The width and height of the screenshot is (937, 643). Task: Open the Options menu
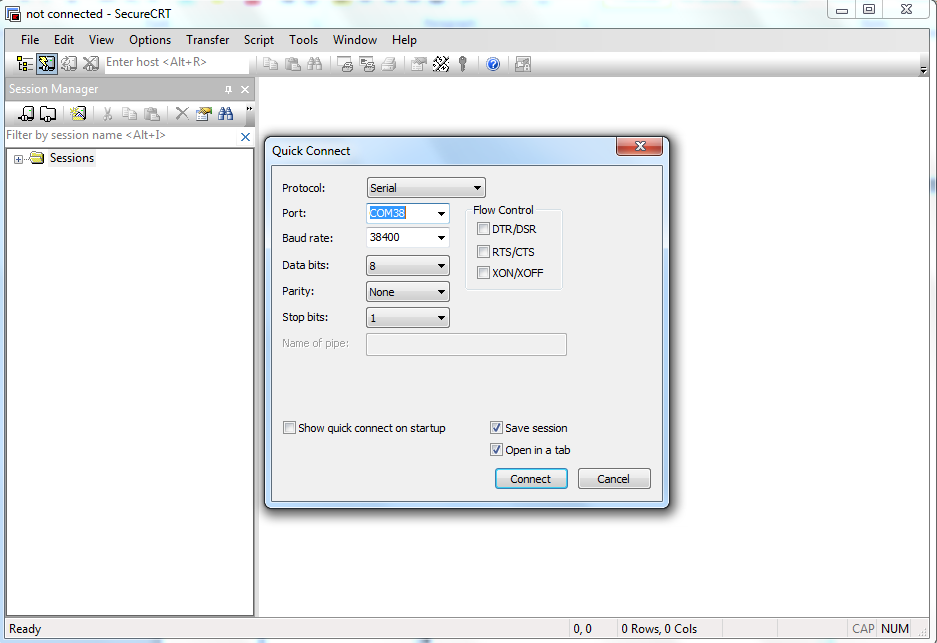pyautogui.click(x=150, y=40)
